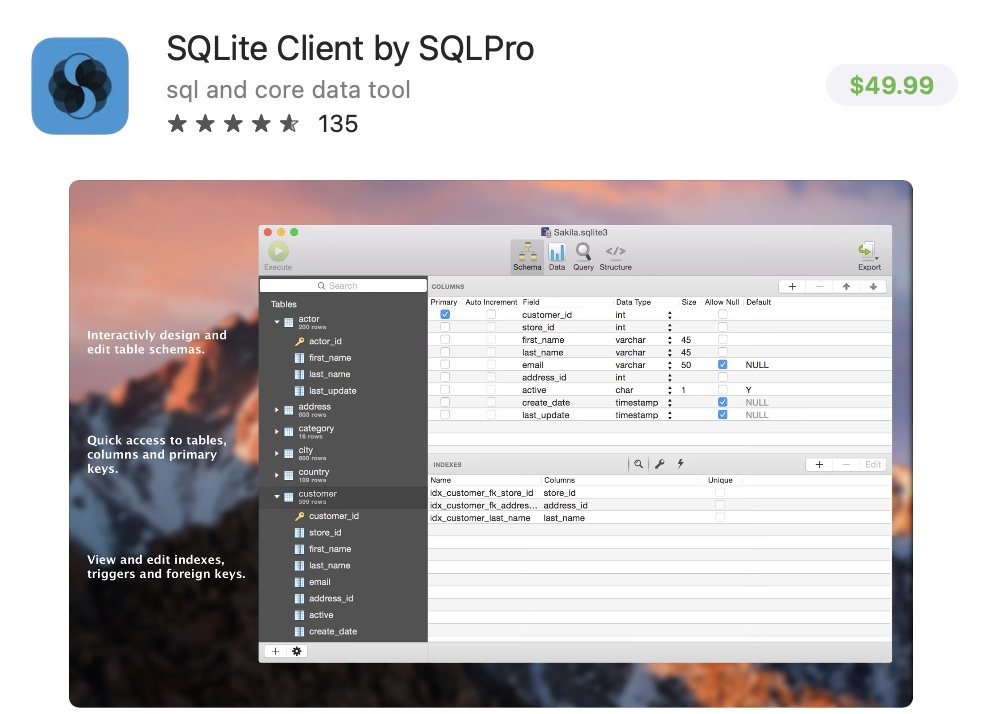Screen dimensions: 998x714
Task: Click the indexes search magnifier icon
Action: pos(638,464)
